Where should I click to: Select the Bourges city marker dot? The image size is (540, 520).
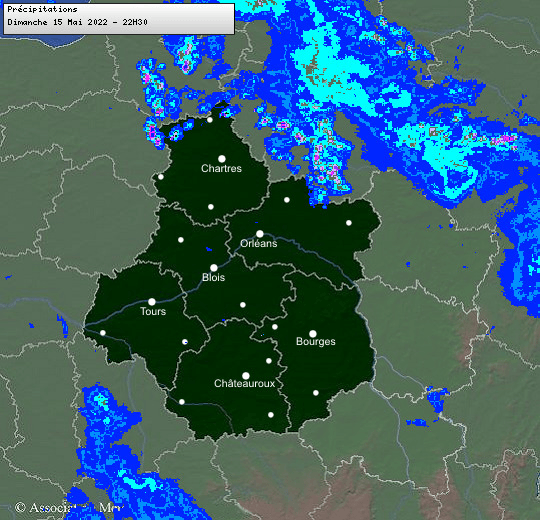pos(313,334)
